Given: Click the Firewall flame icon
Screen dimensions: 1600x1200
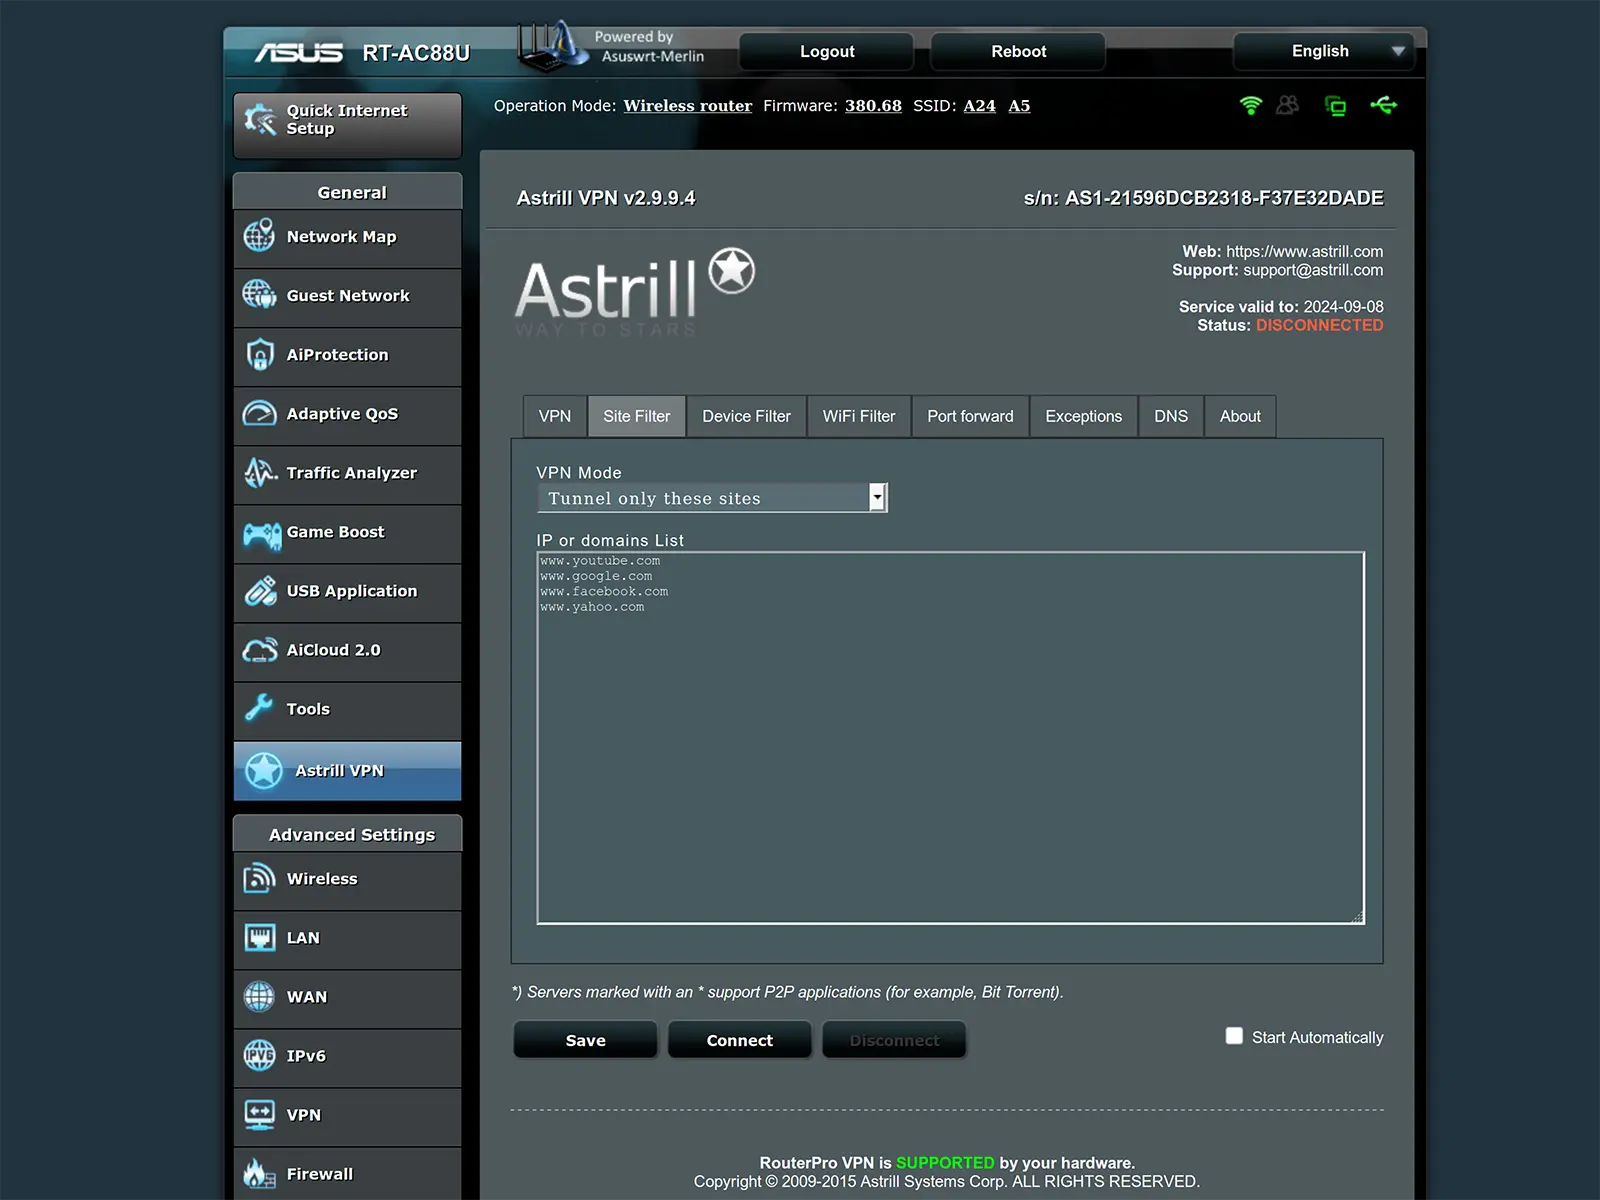Looking at the screenshot, I should coord(259,1173).
